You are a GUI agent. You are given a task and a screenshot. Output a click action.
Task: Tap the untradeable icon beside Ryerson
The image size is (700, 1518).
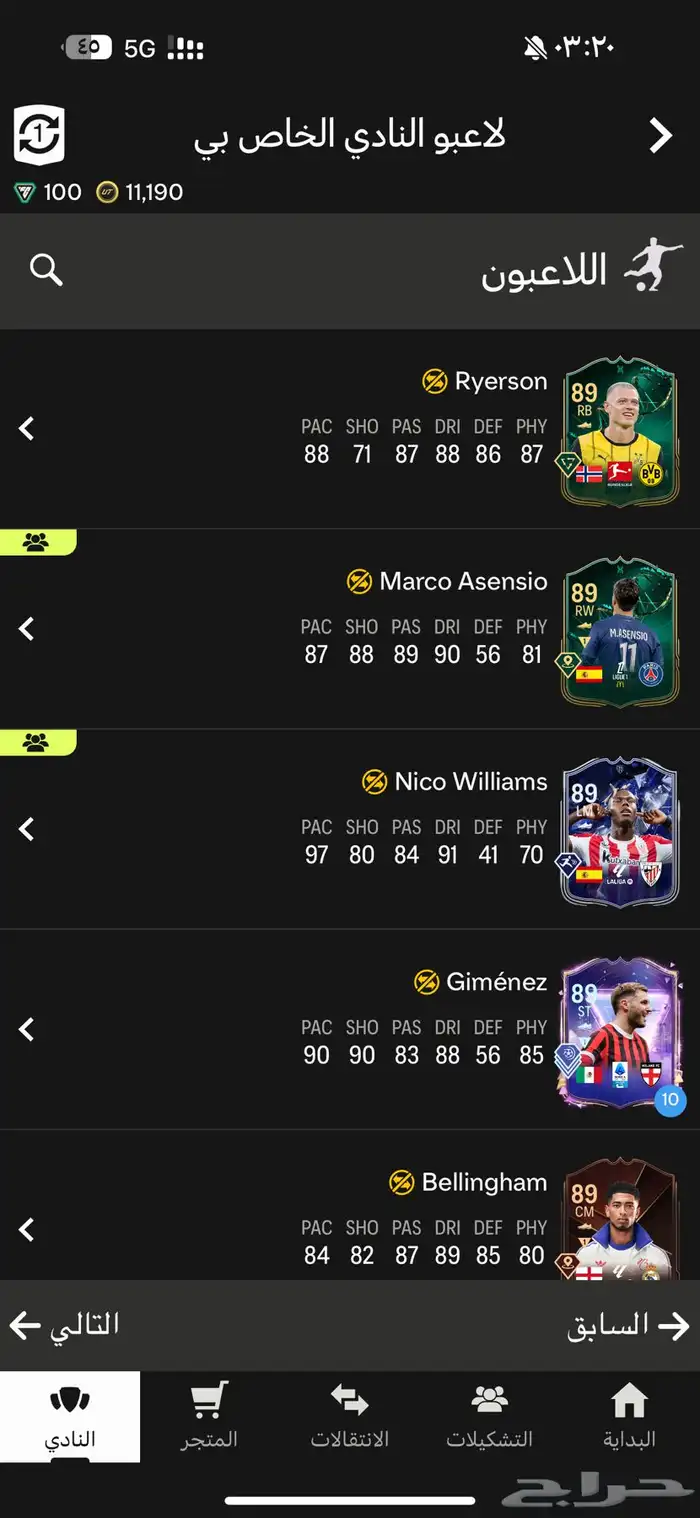click(x=434, y=381)
